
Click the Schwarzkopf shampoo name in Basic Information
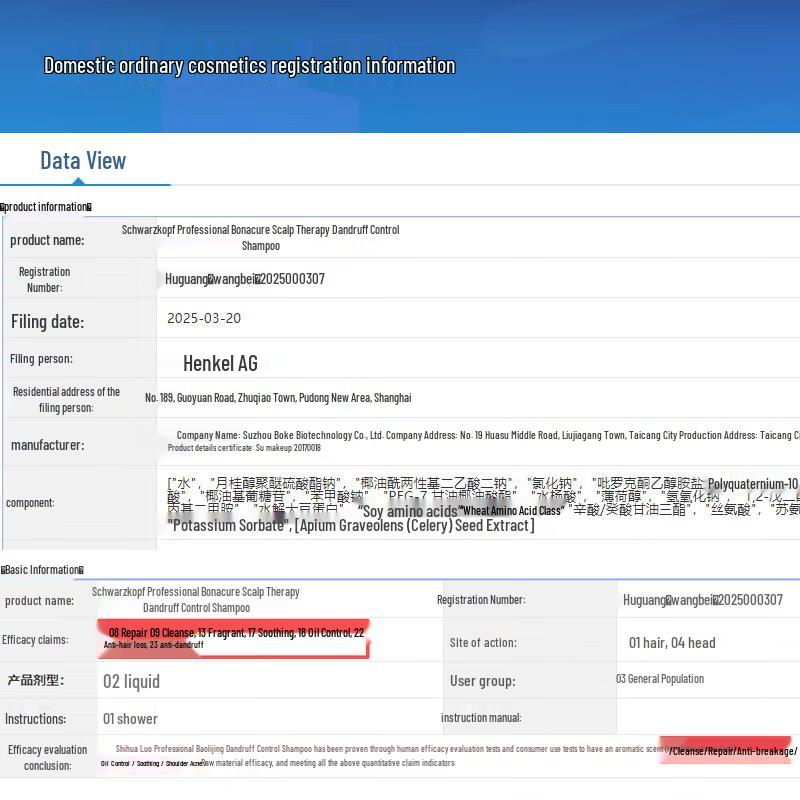click(x=196, y=600)
